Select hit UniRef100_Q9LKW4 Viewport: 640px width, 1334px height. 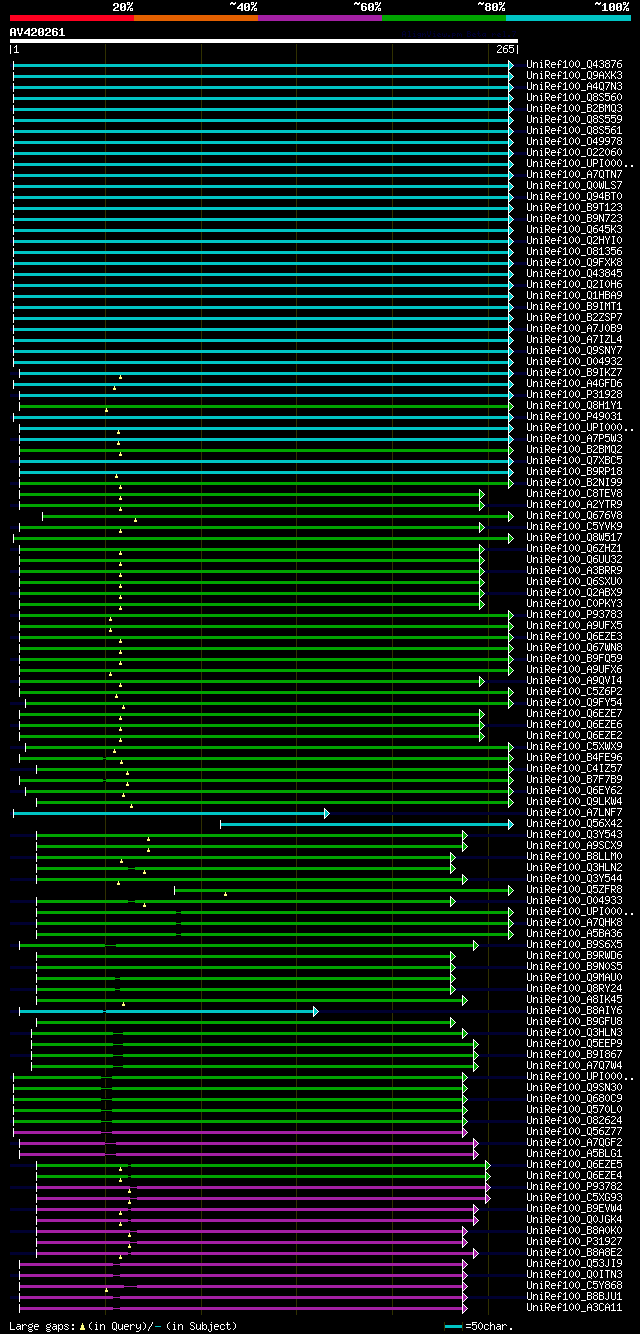click(x=574, y=802)
